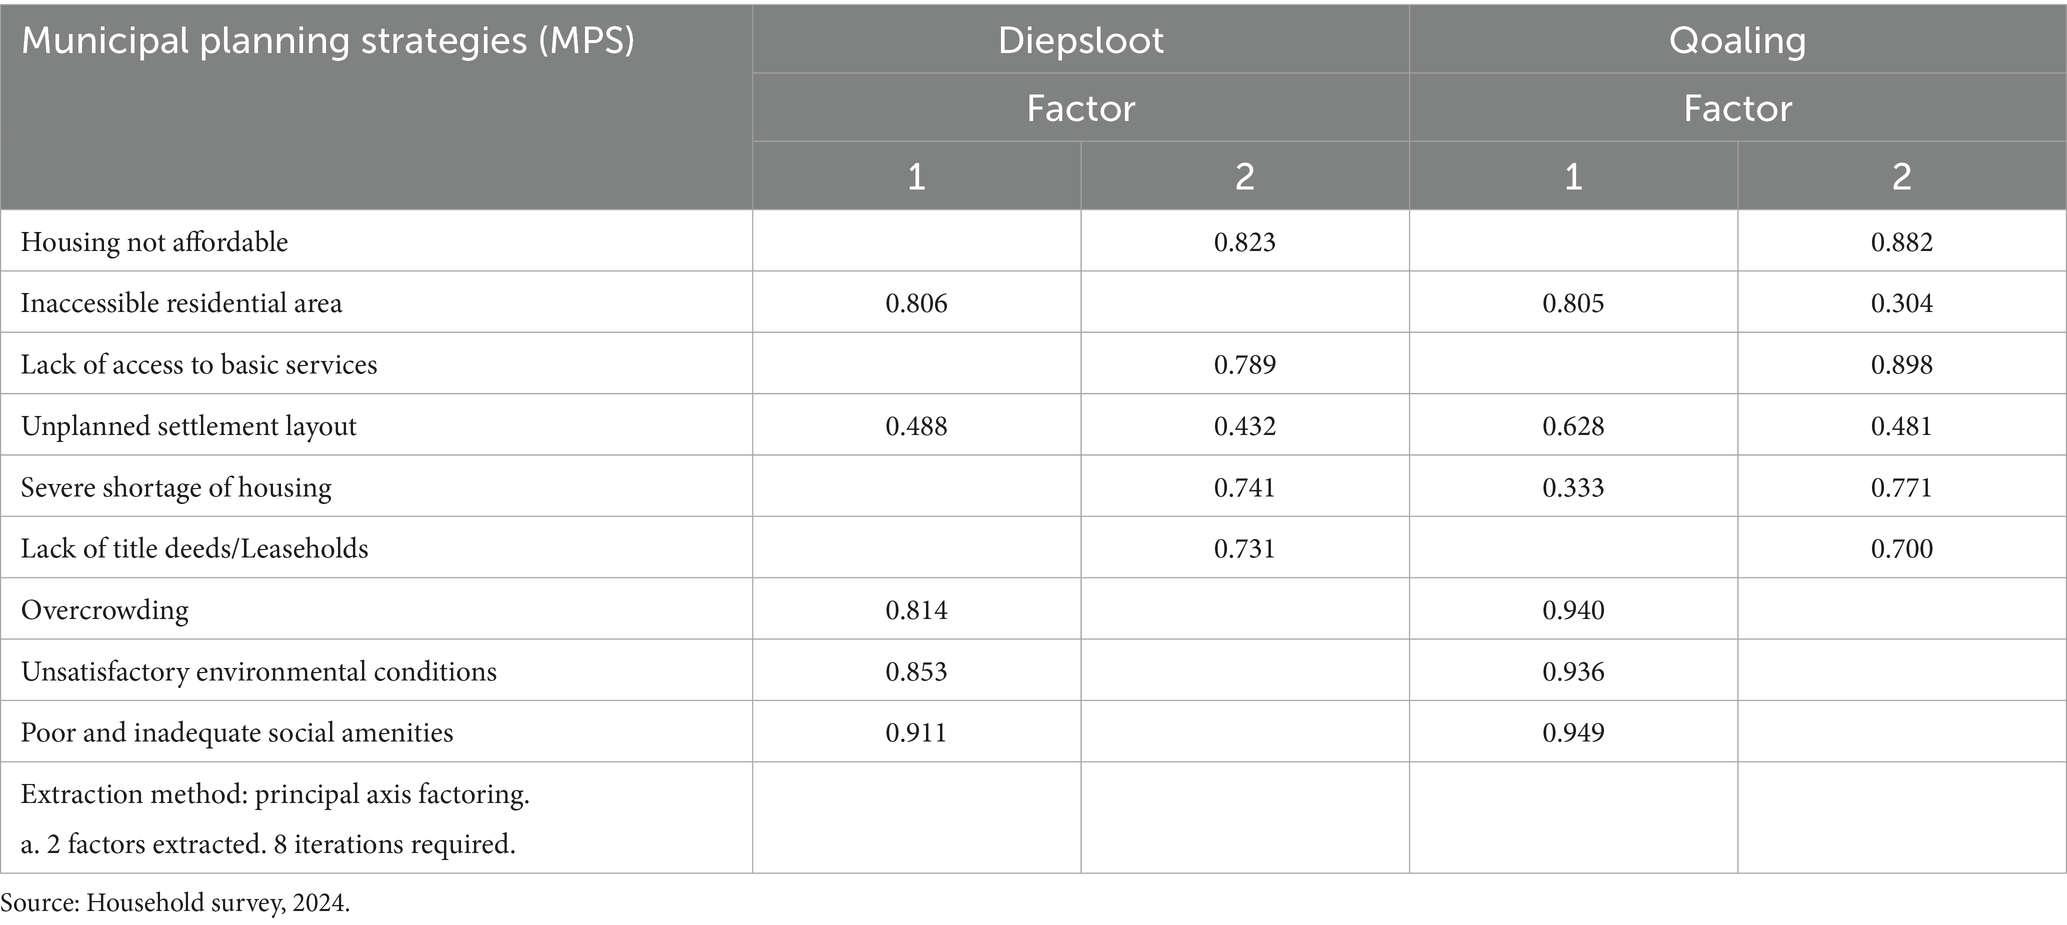The image size is (2067, 925).
Task: Select the 0.304 cell value
Action: [1901, 303]
